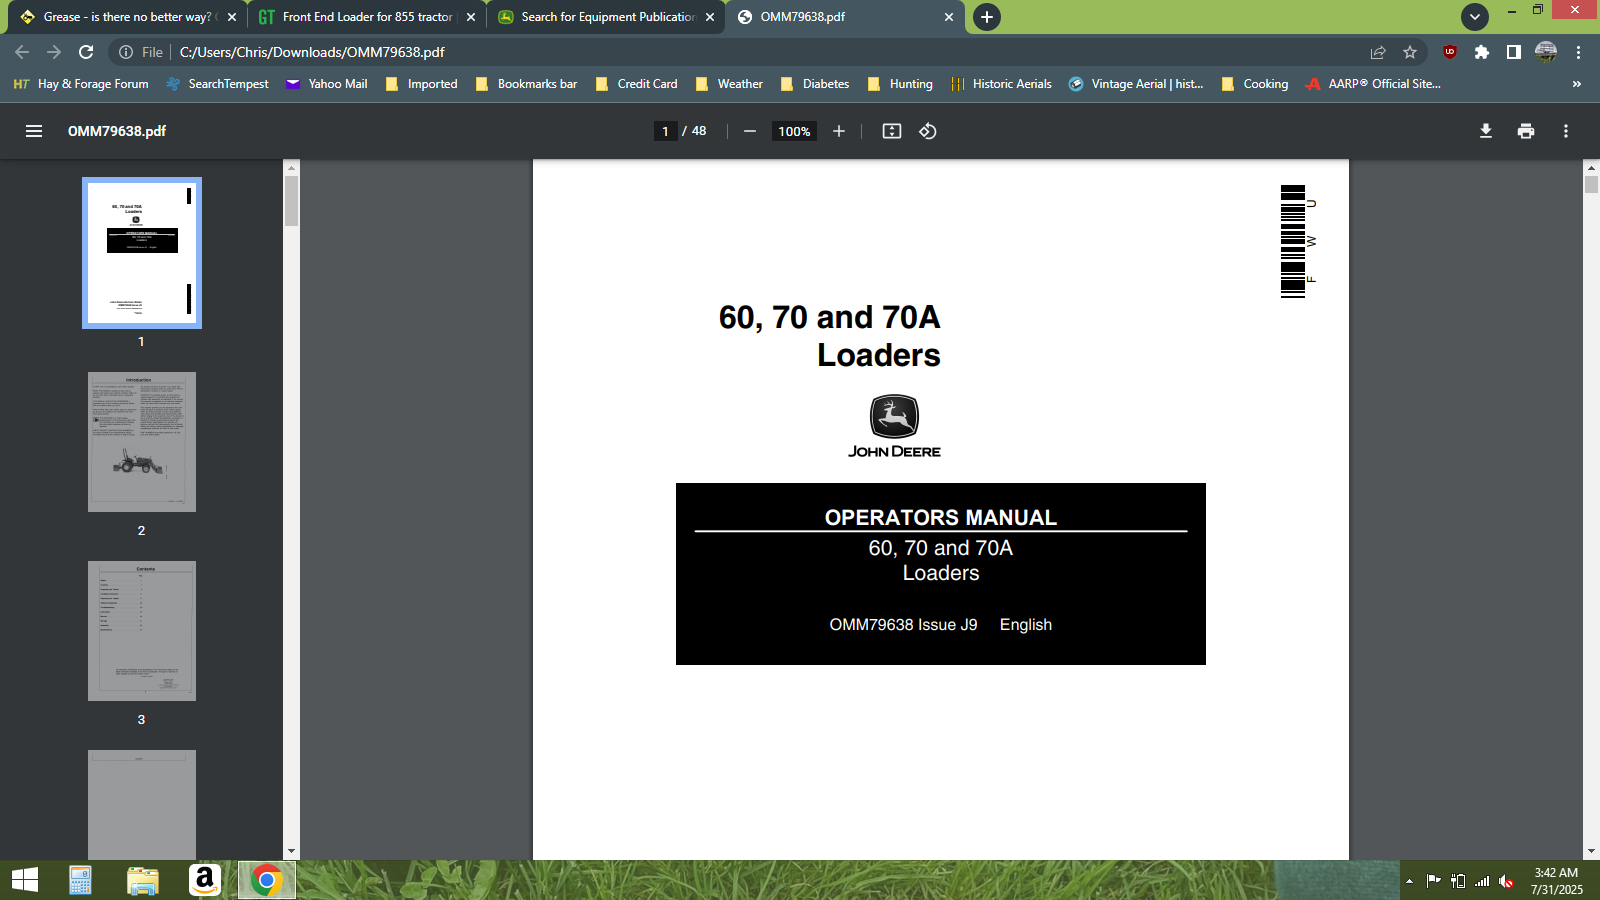Open the Imported bookmarks folder
Screen dimensions: 1600x900
tap(421, 84)
